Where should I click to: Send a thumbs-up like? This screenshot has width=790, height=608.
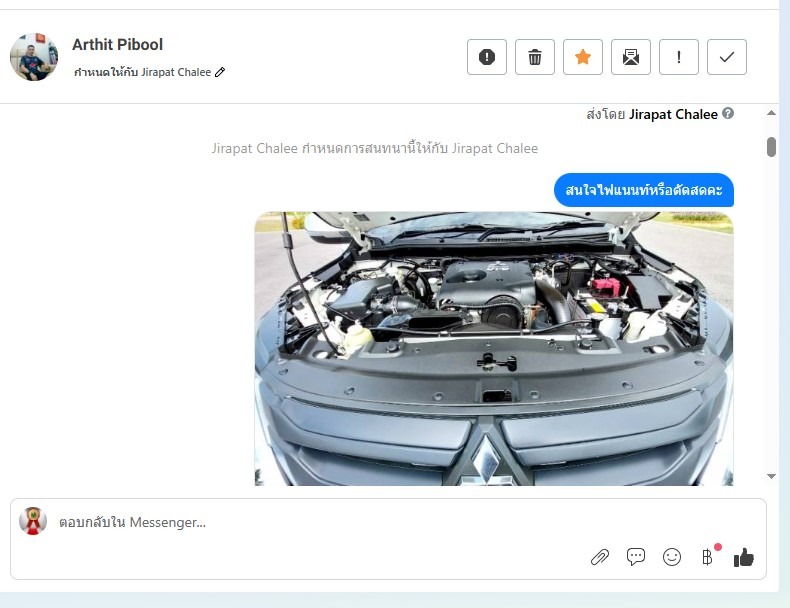[x=744, y=557]
